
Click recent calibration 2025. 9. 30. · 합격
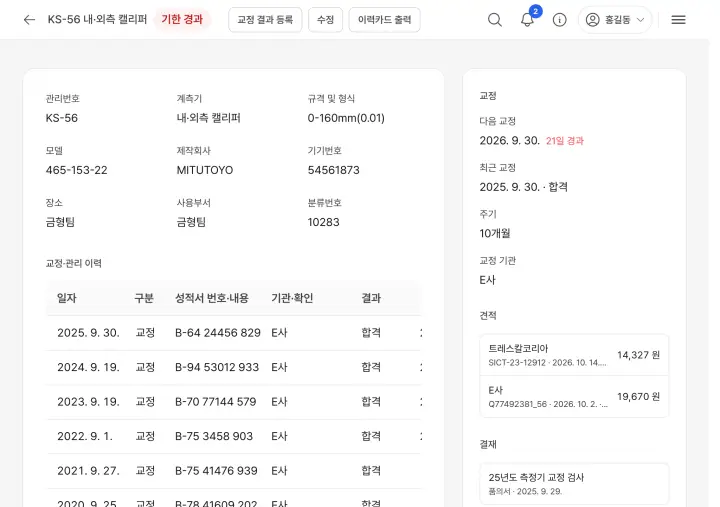[x=523, y=187]
